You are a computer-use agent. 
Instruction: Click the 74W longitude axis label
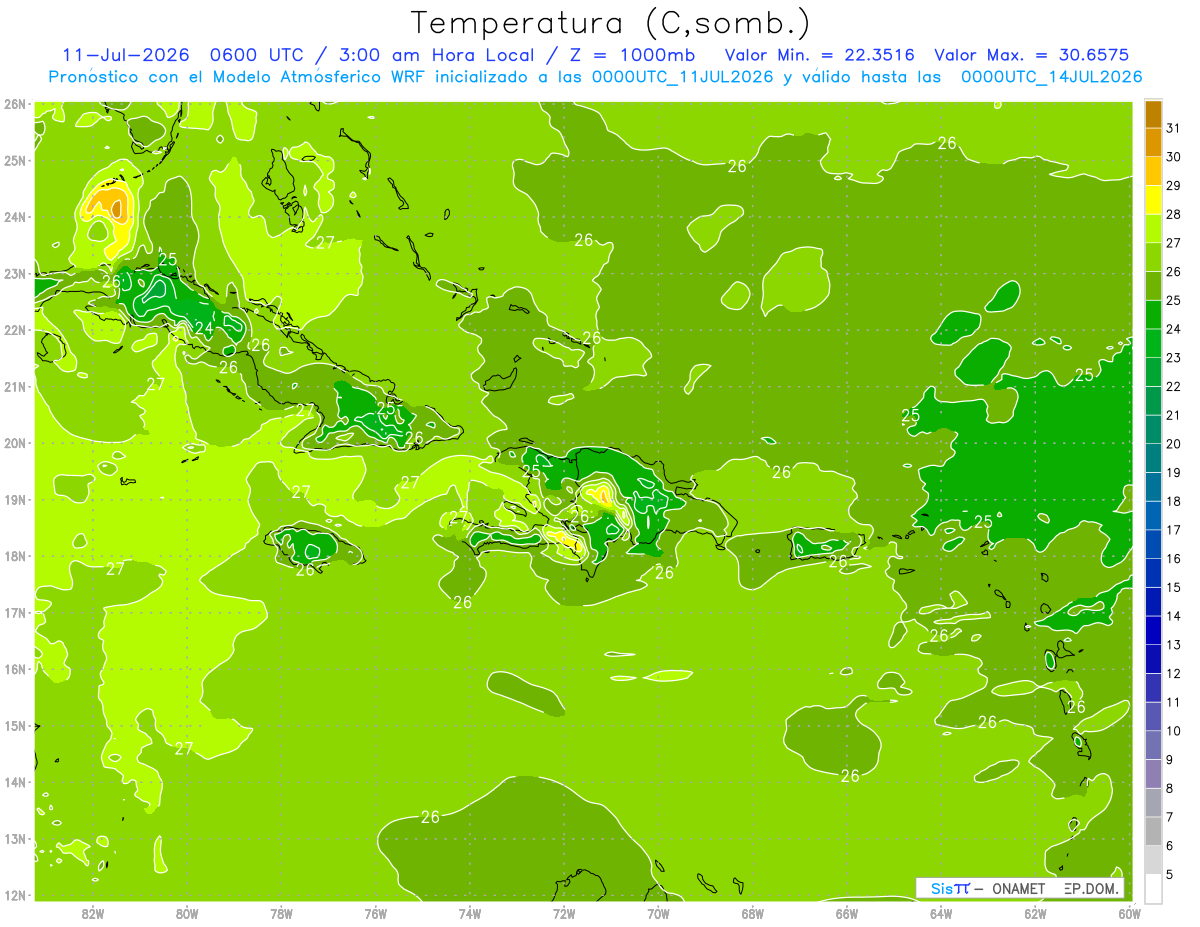(x=470, y=914)
